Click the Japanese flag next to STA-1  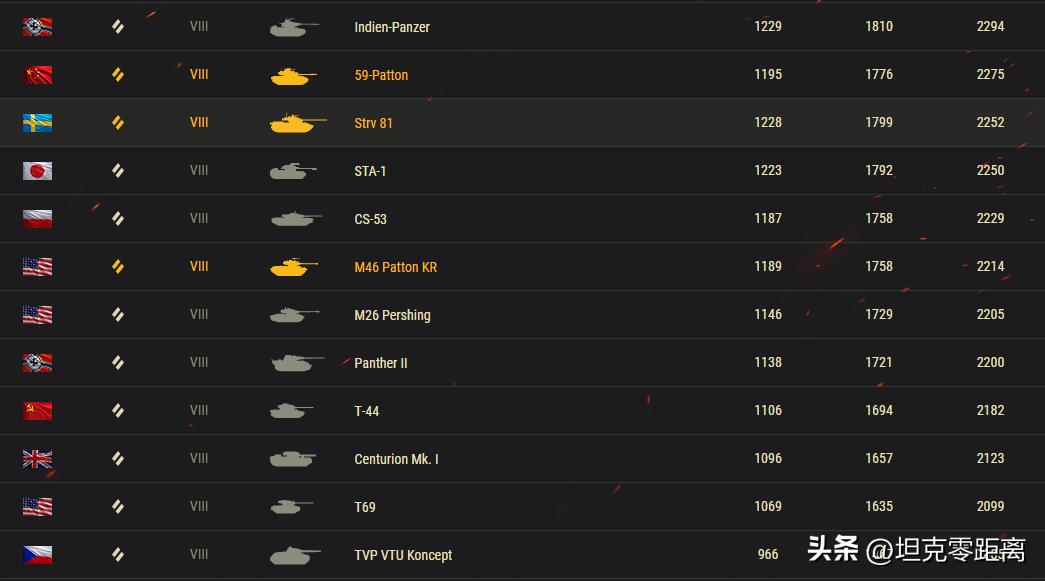pyautogui.click(x=38, y=171)
